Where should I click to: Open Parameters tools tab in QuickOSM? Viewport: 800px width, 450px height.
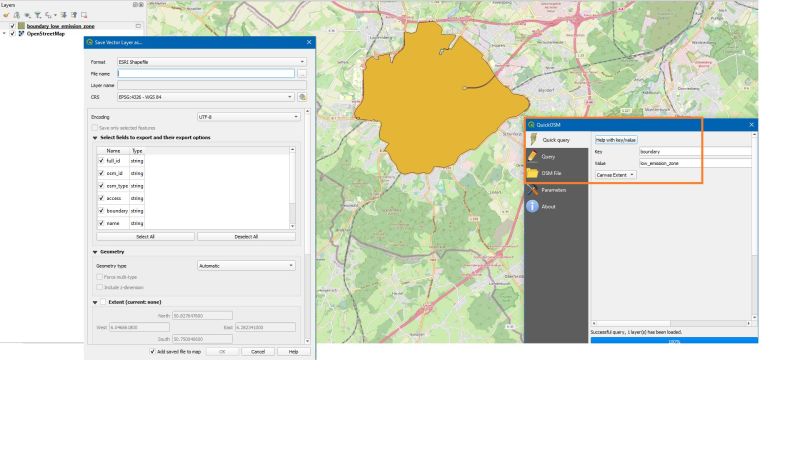(x=557, y=190)
